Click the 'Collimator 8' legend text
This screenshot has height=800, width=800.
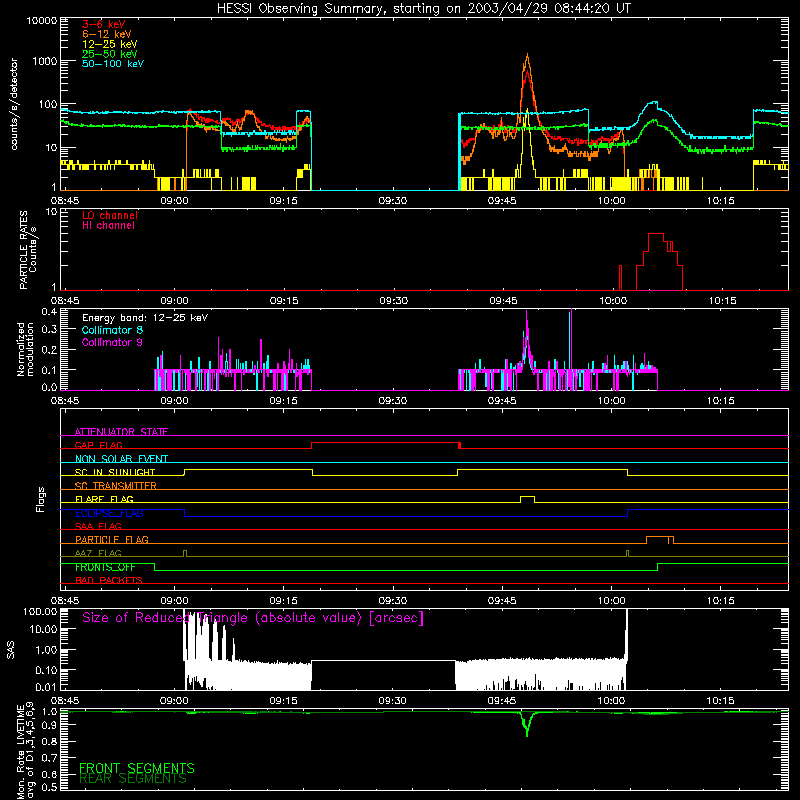pos(112,330)
